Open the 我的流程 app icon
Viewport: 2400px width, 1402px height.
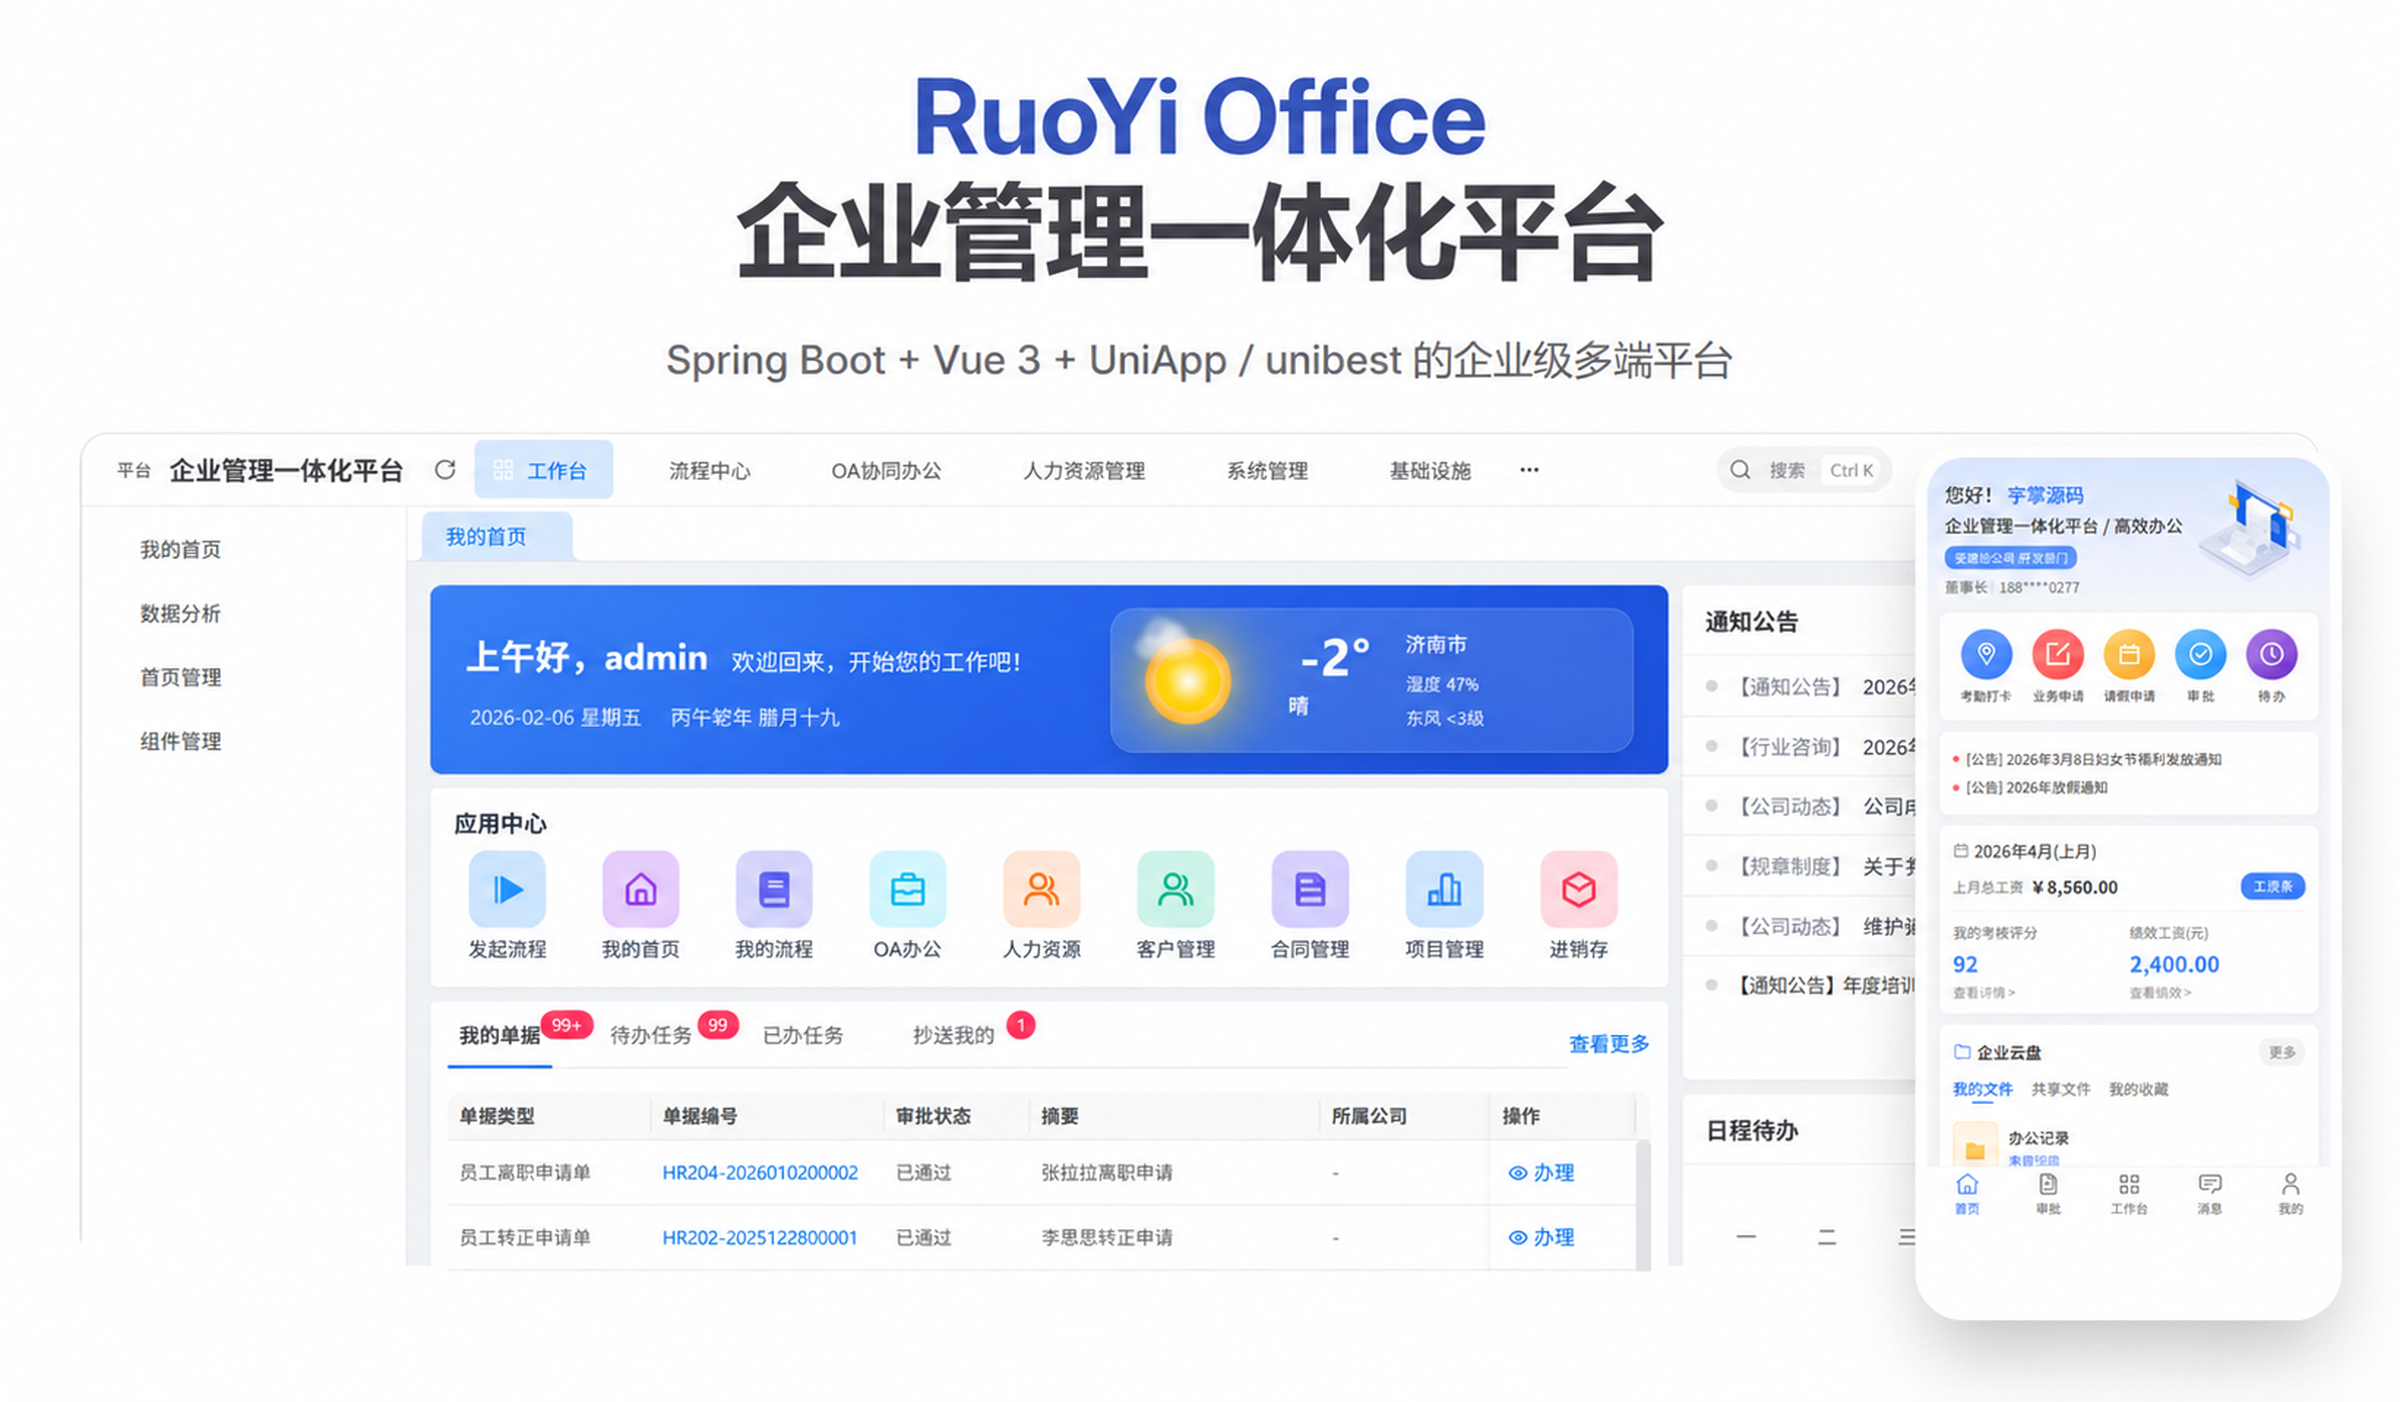click(x=774, y=889)
